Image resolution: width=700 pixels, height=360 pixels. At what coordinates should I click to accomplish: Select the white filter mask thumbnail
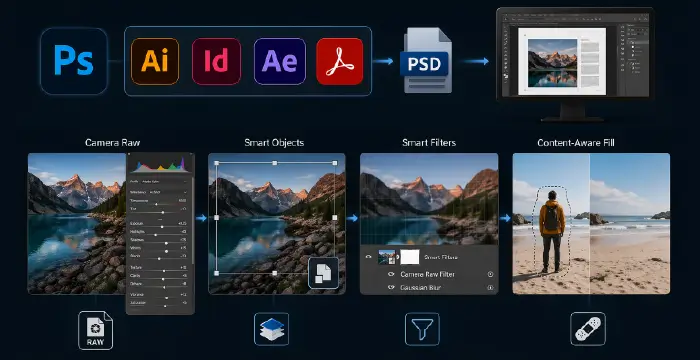[x=410, y=257]
